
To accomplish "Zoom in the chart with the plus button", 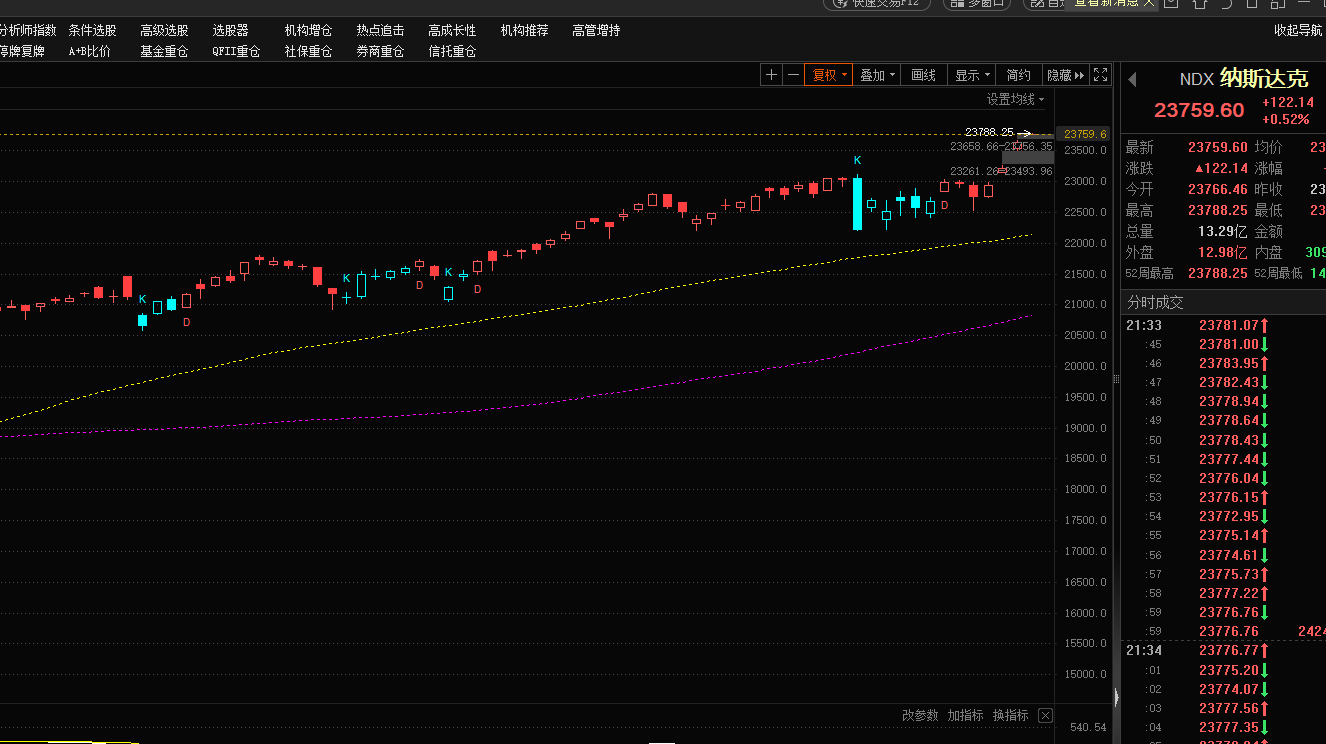I will point(771,75).
